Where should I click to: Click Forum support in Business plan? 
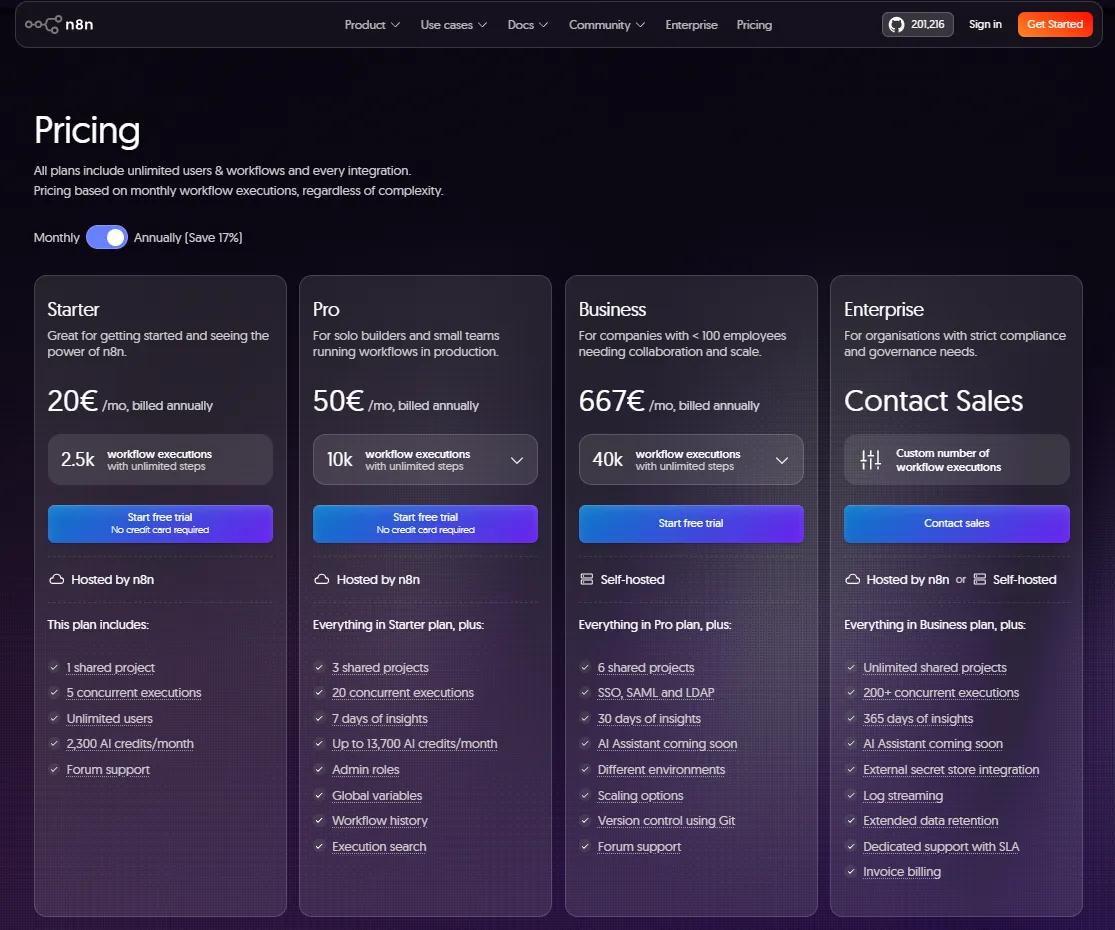(639, 846)
